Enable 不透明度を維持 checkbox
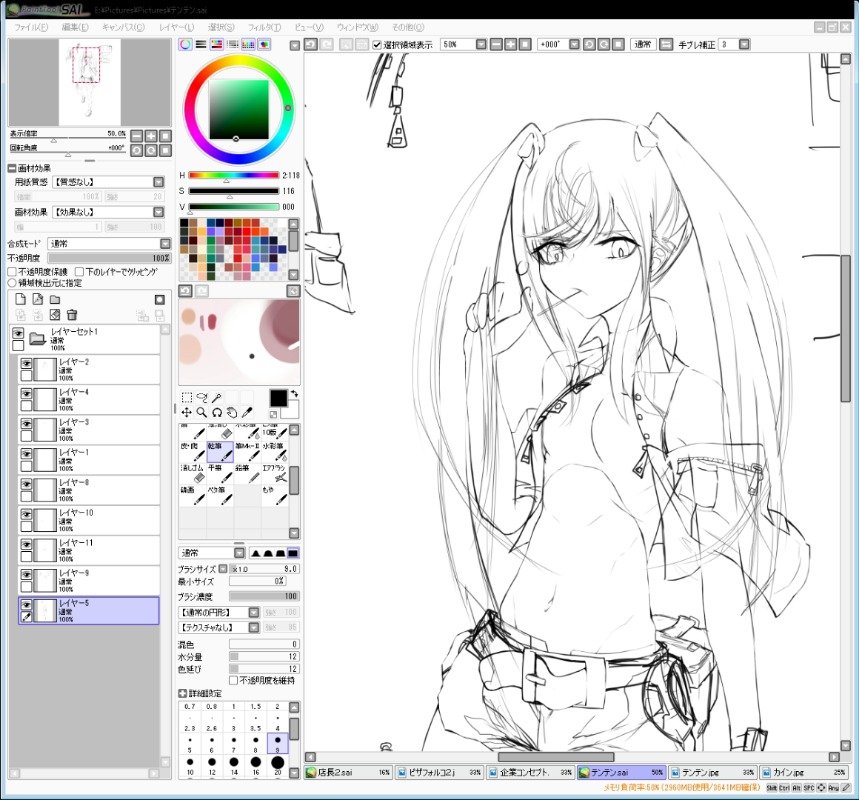859x800 pixels. (x=233, y=681)
